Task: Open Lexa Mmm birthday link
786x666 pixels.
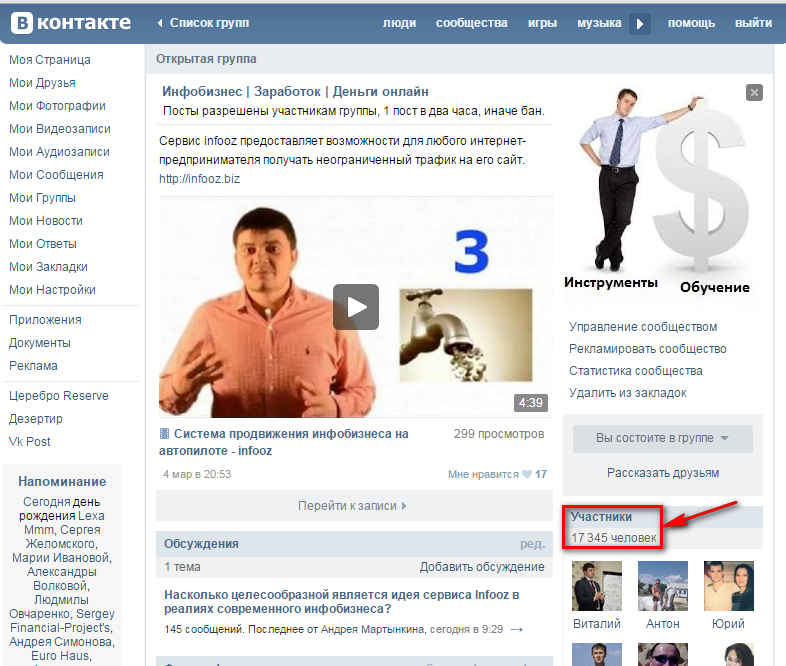Action: tap(64, 523)
